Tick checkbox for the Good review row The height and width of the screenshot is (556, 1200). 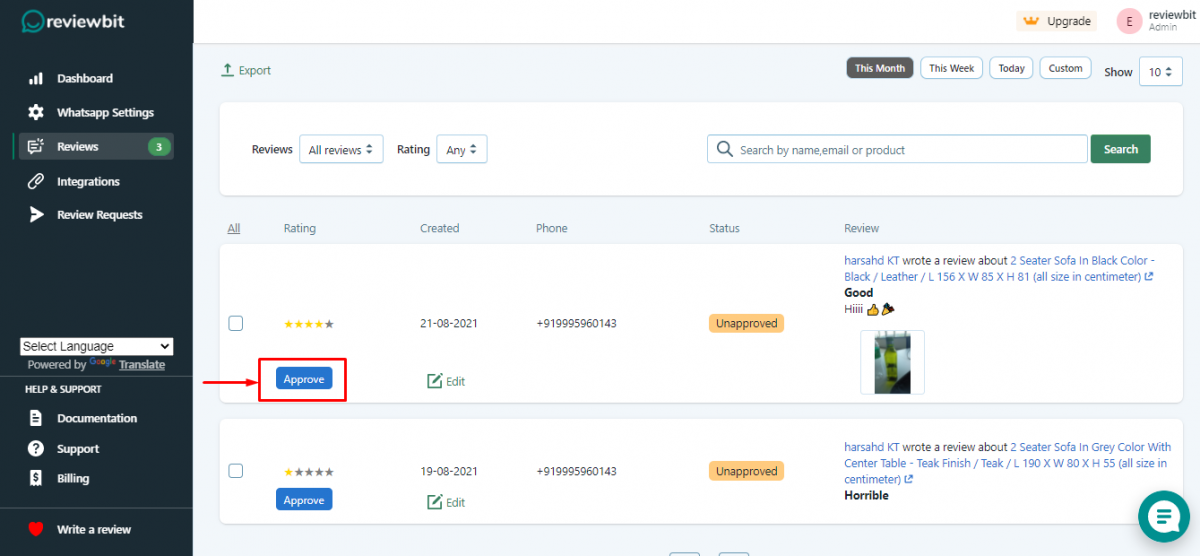coord(236,323)
